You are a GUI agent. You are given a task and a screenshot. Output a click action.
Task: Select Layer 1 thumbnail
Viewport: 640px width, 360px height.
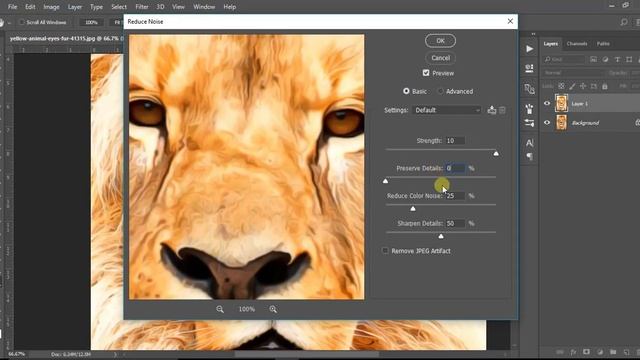coord(562,103)
